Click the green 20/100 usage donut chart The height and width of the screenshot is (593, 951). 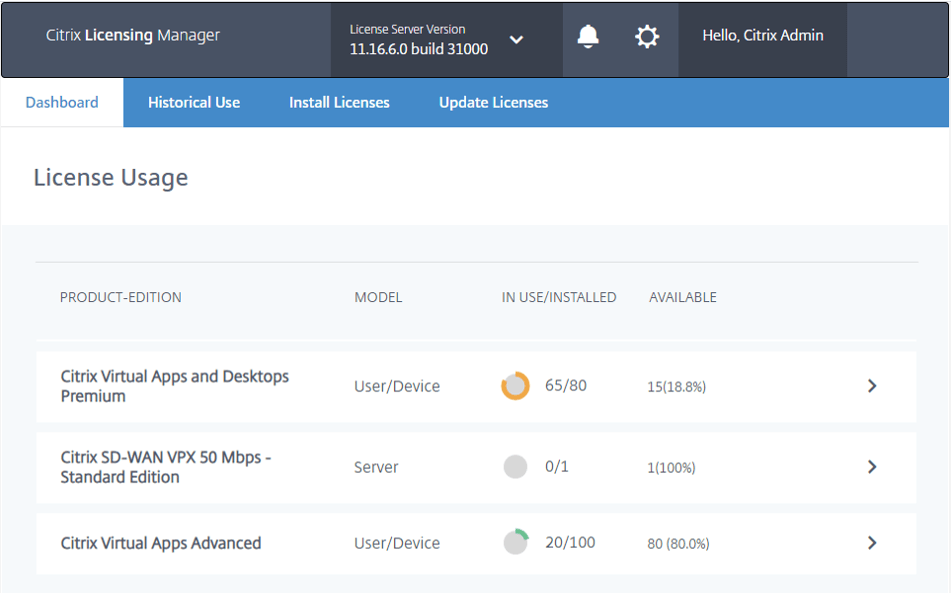click(516, 542)
